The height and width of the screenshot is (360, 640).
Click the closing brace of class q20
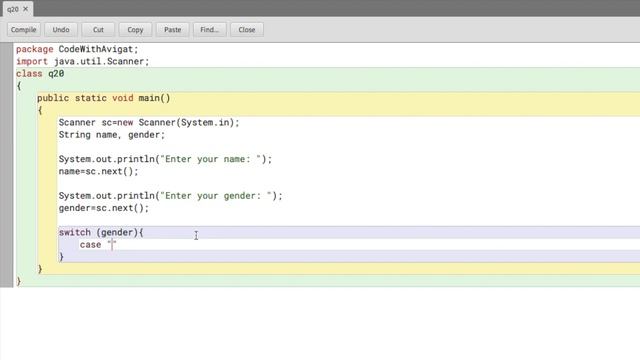click(19, 281)
